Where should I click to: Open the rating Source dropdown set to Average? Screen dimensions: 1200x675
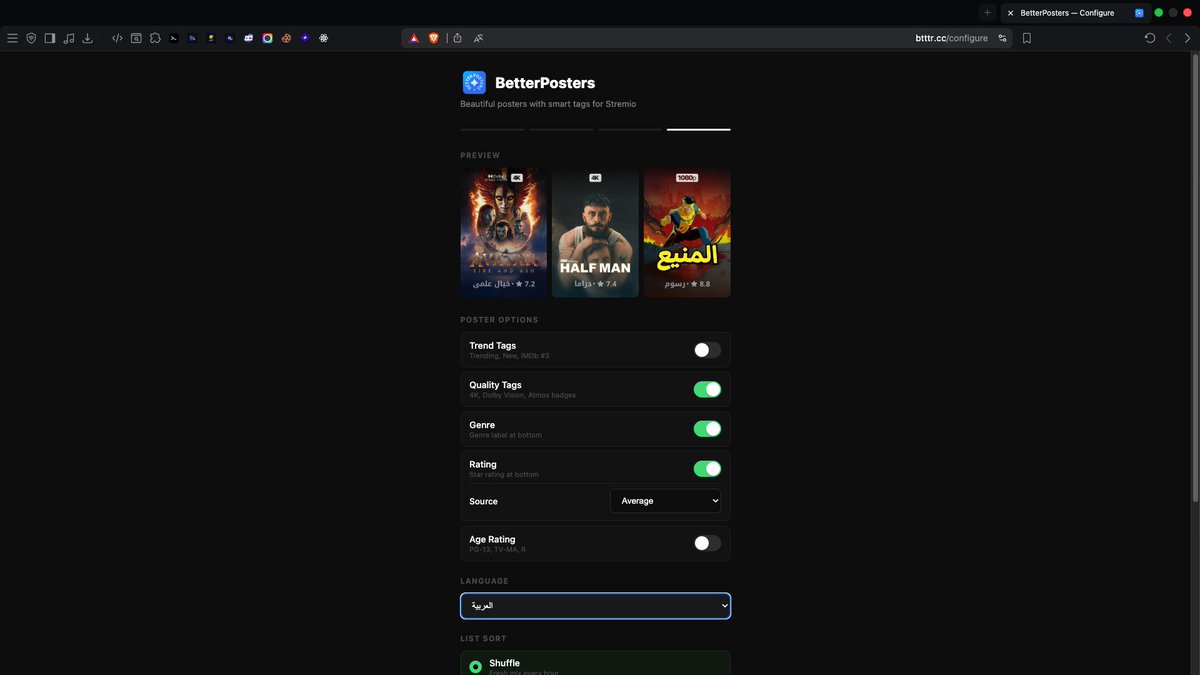[665, 501]
